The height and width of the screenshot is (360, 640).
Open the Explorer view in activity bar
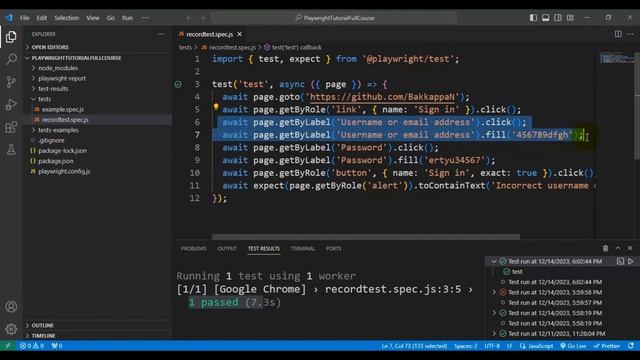[x=11, y=37]
